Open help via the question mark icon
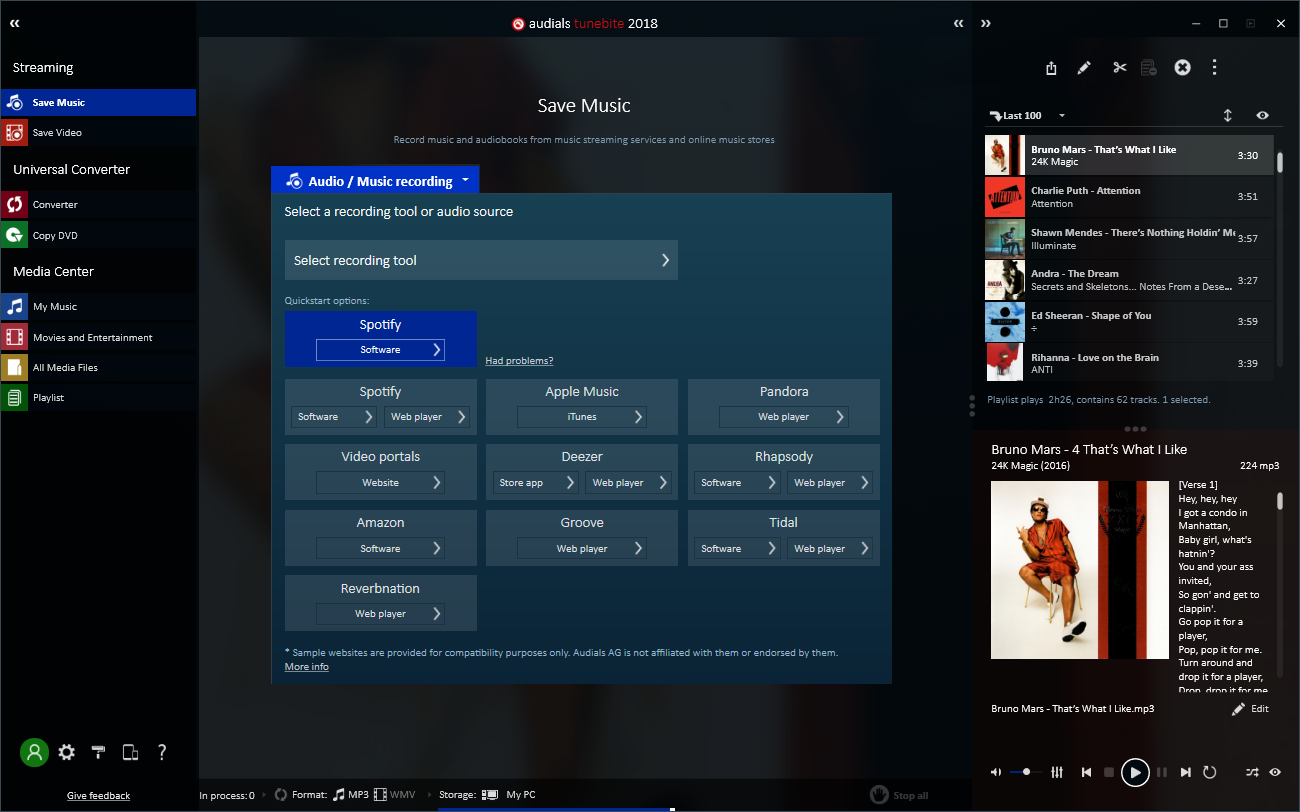Screen dimensions: 1300x812 [x=162, y=752]
